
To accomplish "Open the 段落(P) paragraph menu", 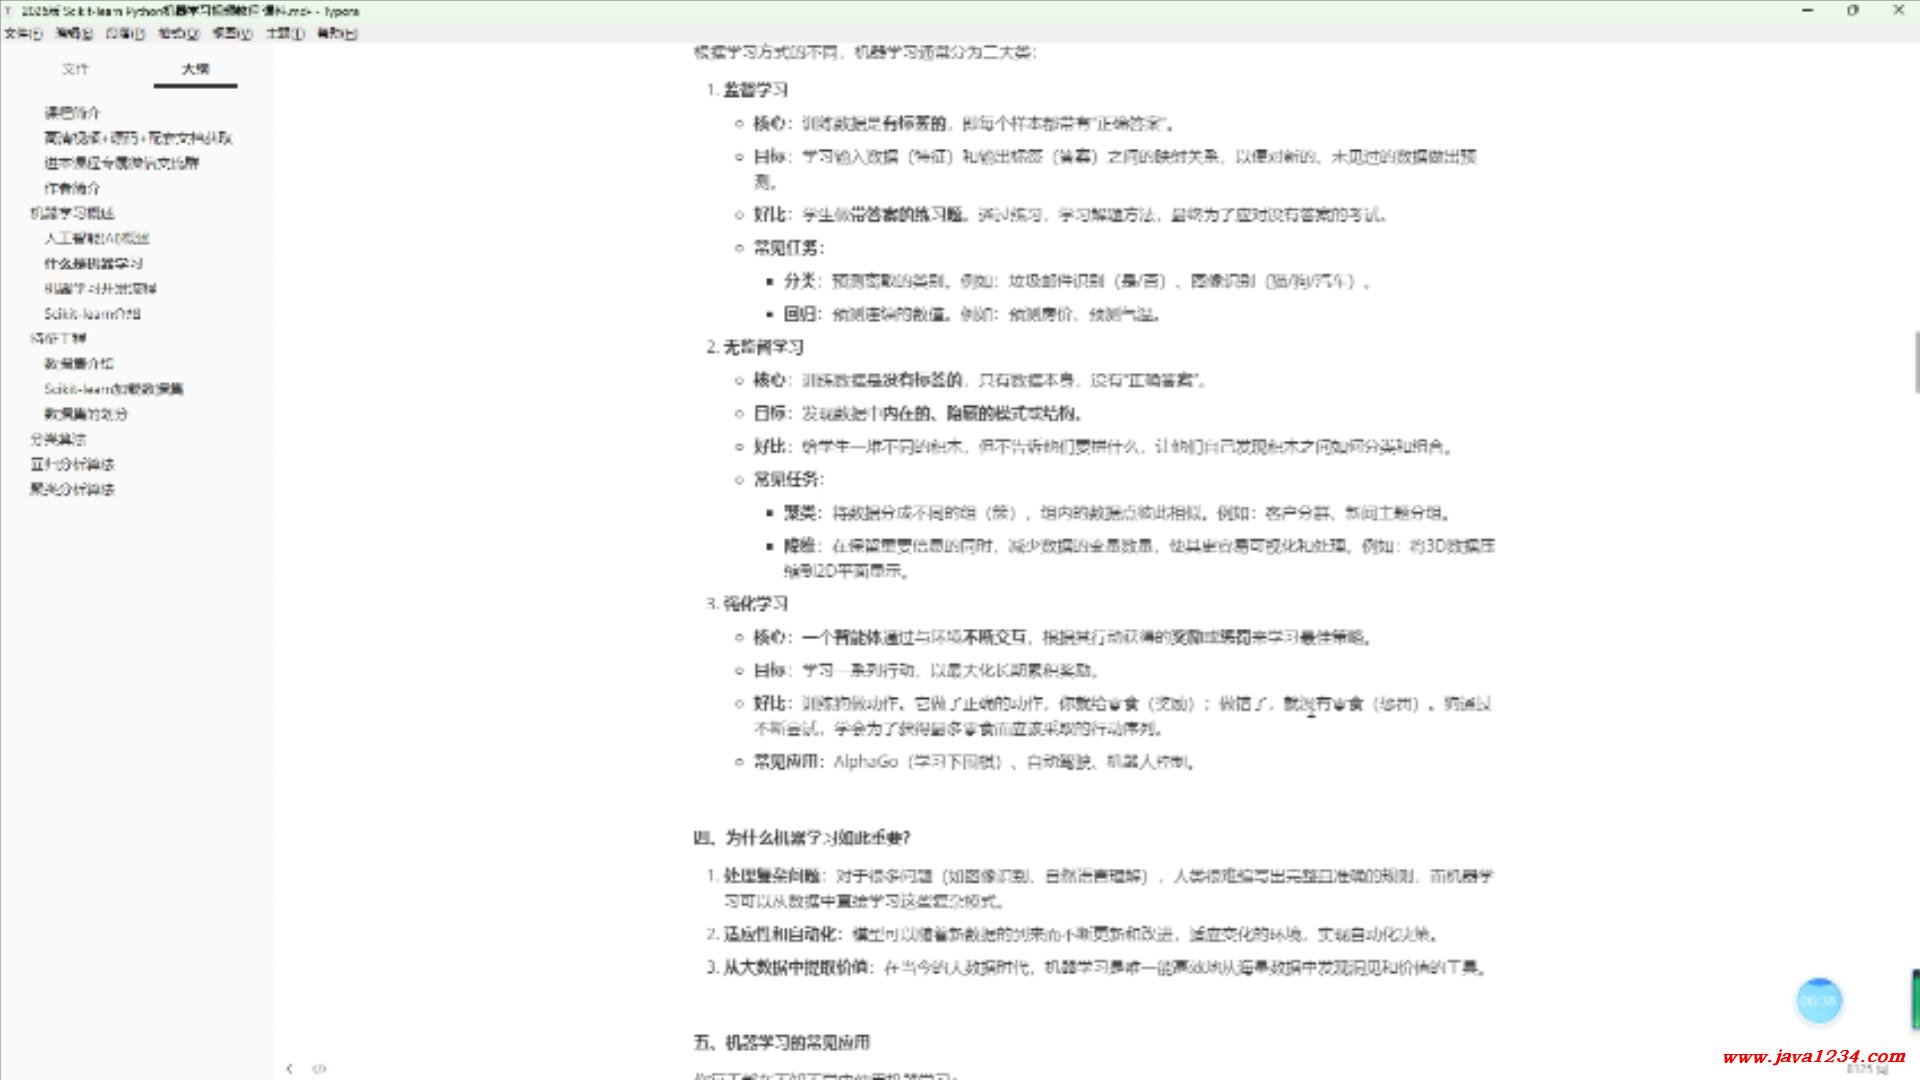I will [x=125, y=33].
